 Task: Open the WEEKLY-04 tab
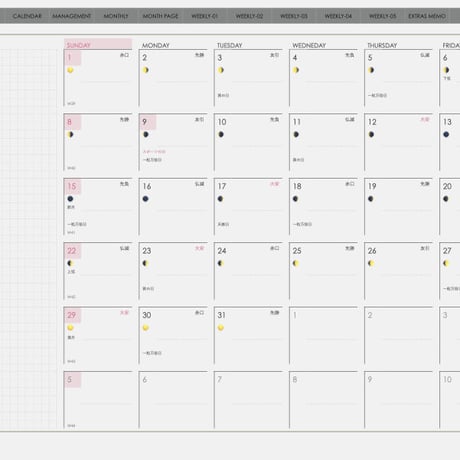(338, 16)
